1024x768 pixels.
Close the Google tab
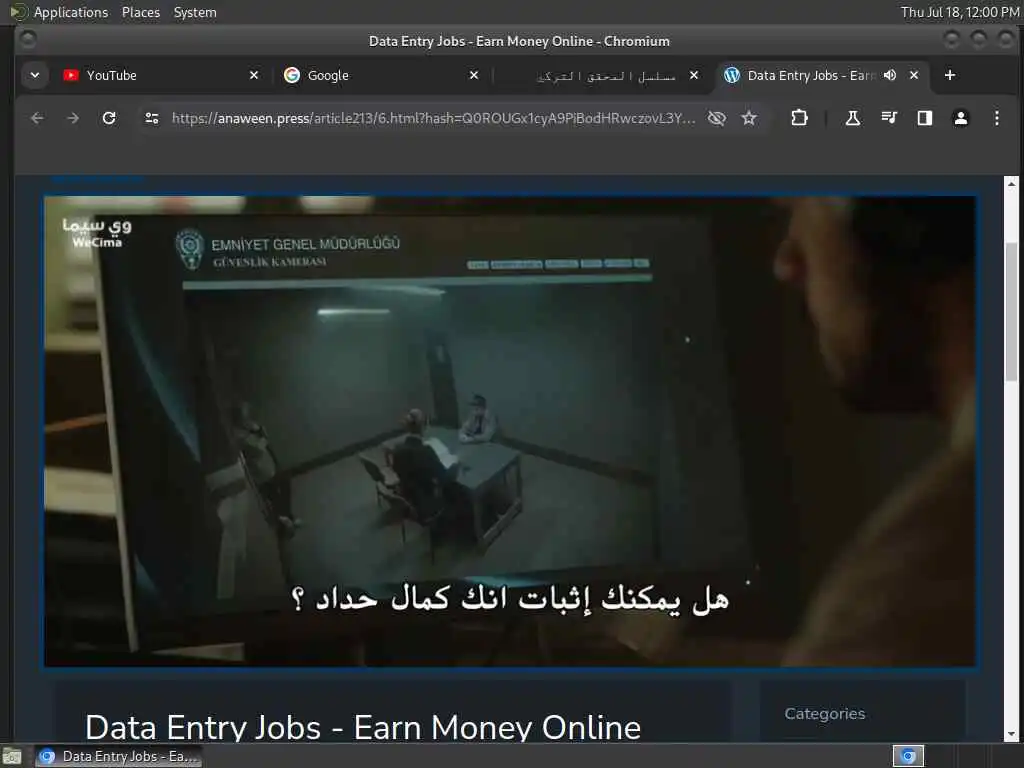tap(474, 75)
